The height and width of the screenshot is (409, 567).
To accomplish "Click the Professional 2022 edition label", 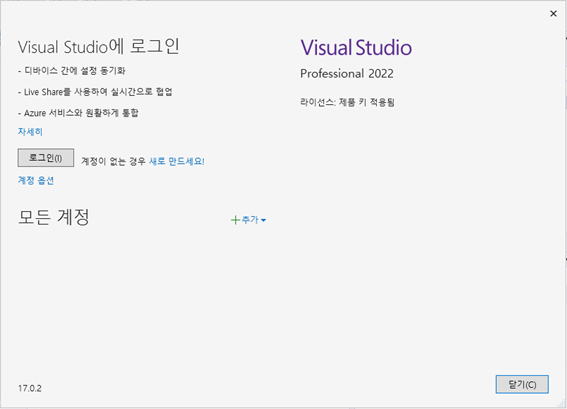I will point(347,74).
